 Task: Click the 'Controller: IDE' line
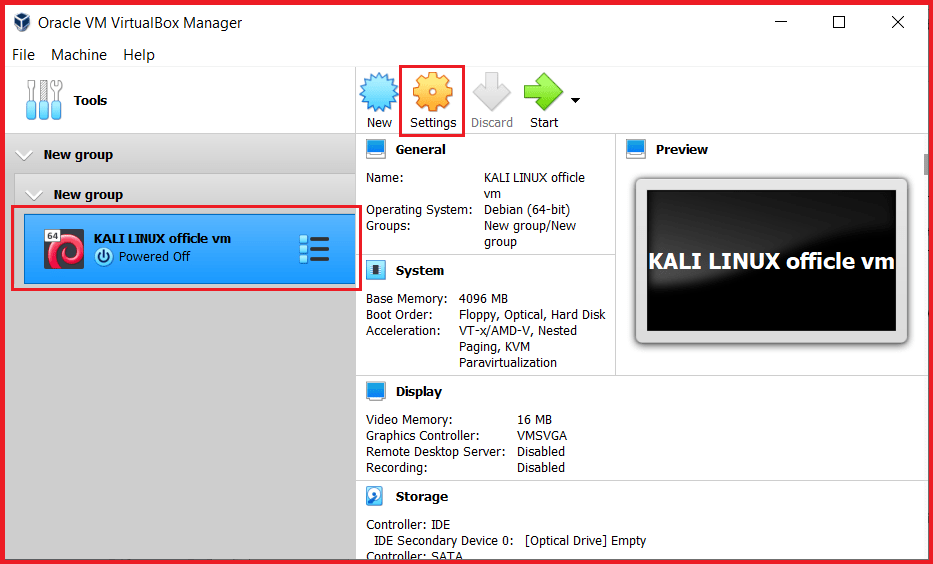click(408, 525)
